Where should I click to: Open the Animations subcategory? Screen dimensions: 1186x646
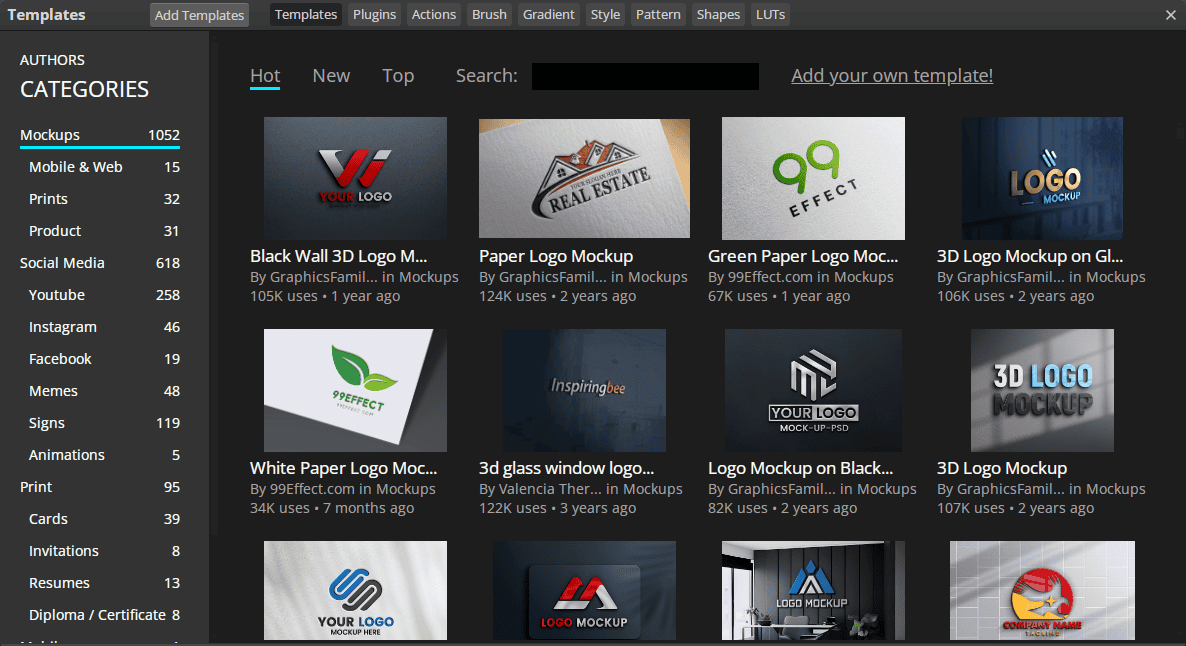click(104, 455)
